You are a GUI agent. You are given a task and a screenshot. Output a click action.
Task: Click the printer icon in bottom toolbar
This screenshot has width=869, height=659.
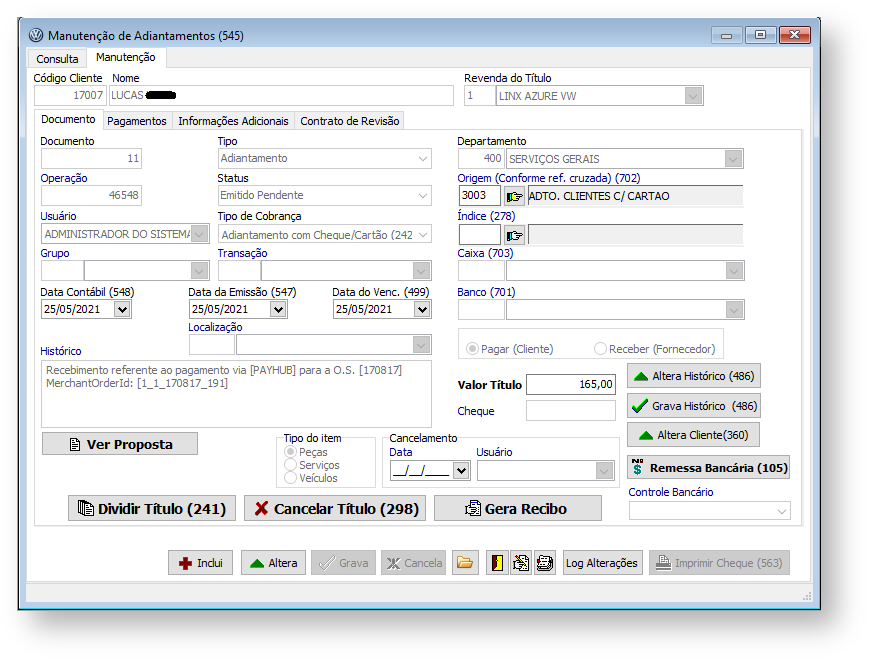pyautogui.click(x=544, y=563)
